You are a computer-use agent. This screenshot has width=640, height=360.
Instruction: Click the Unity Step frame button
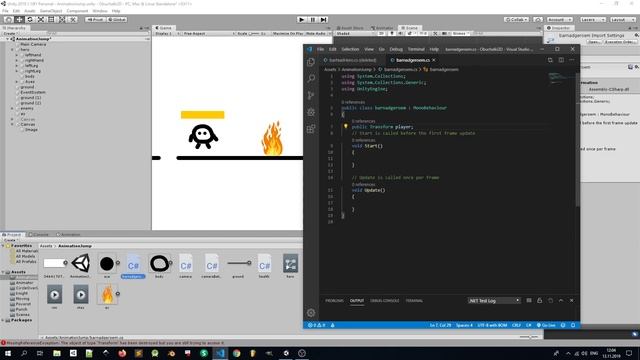[323, 20]
